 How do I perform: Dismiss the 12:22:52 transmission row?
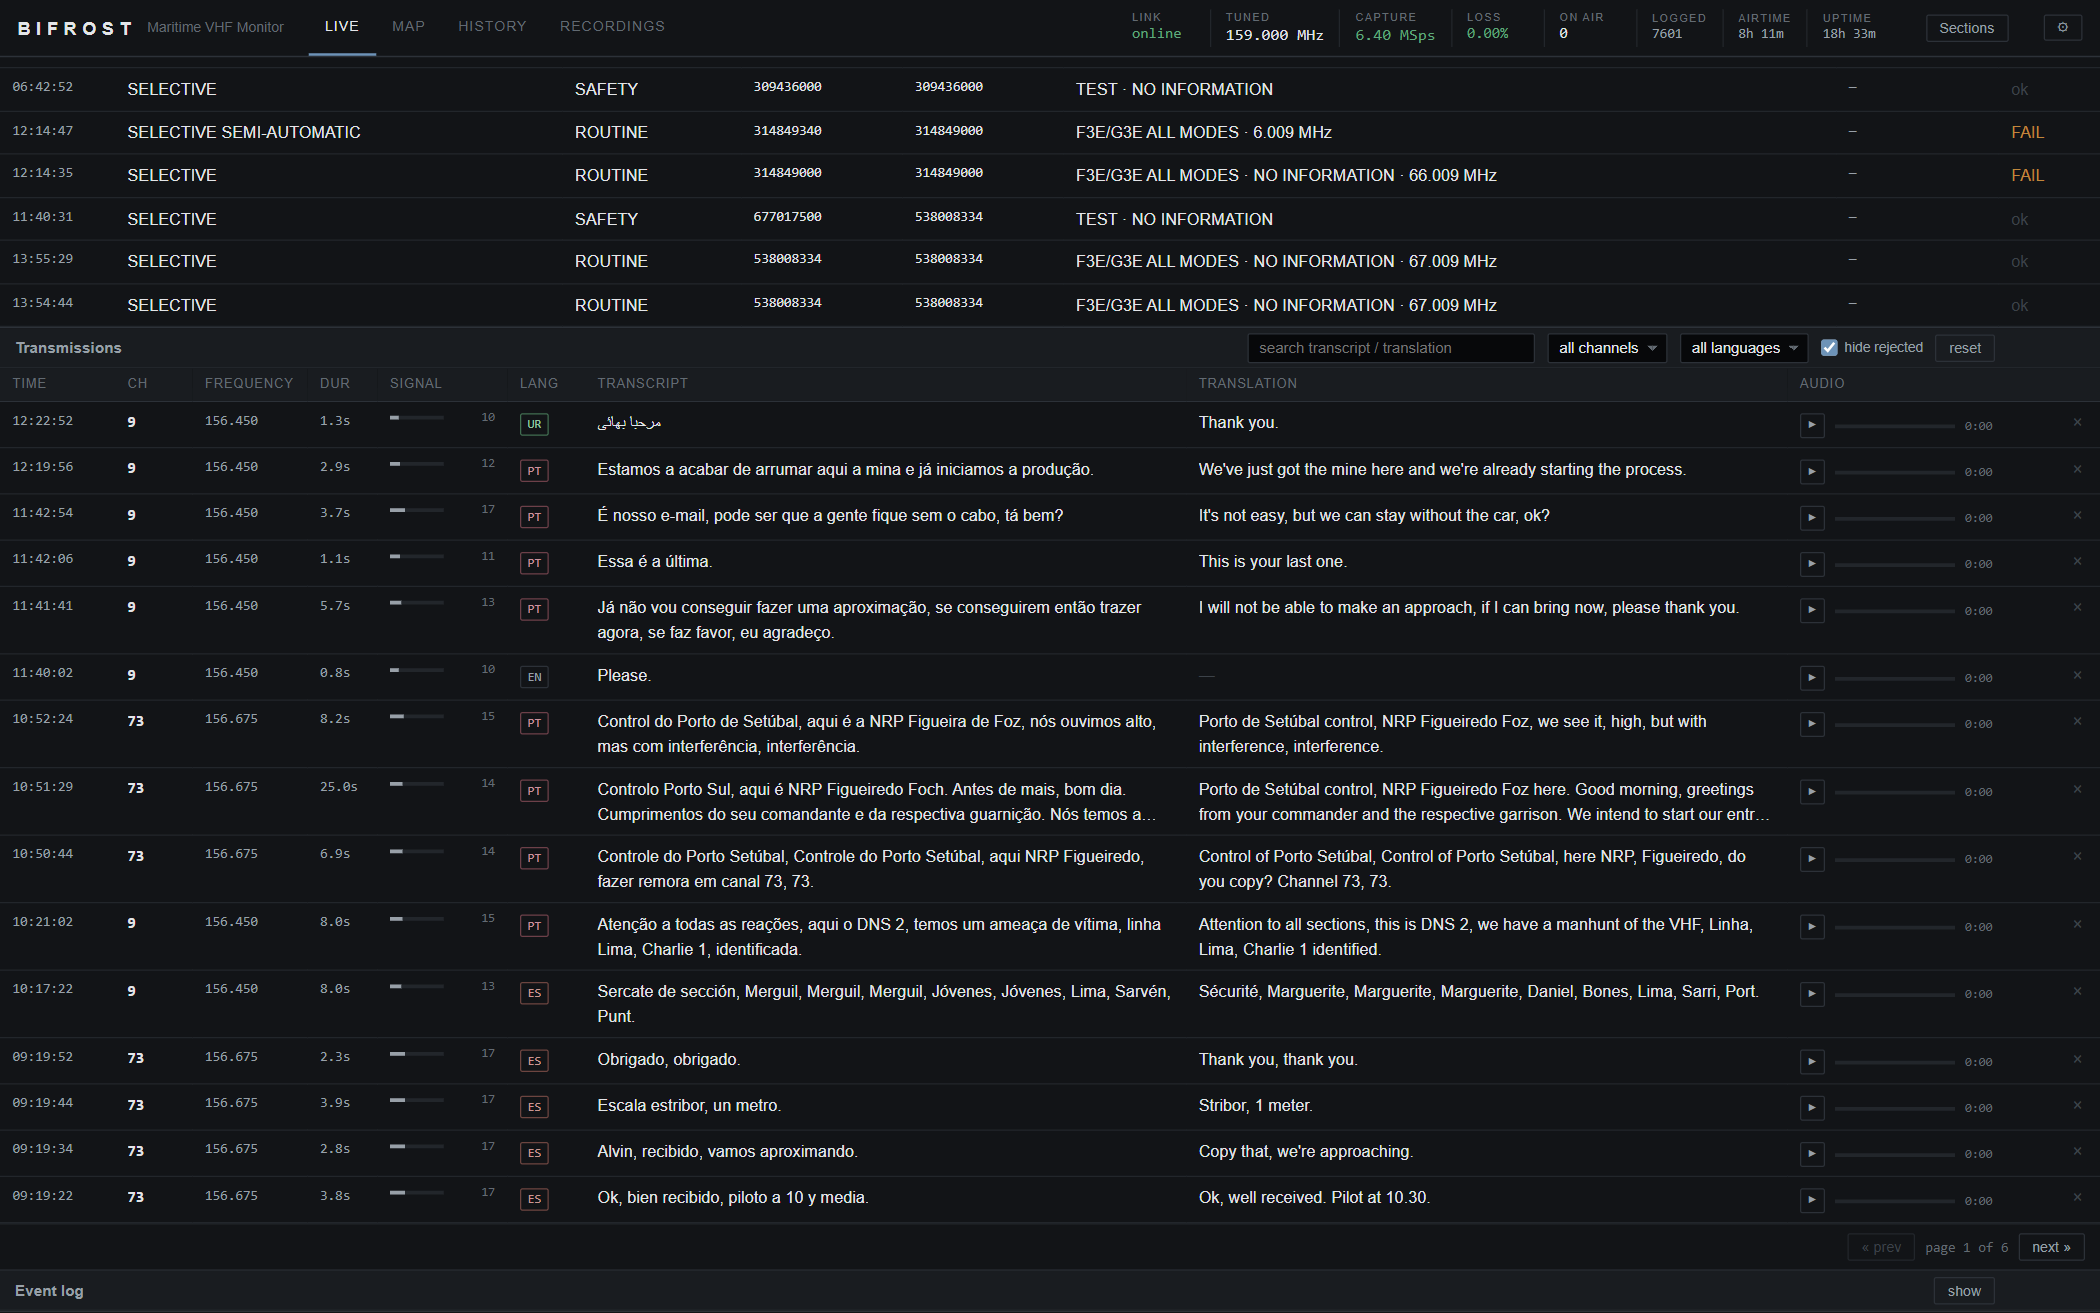[x=2077, y=423]
